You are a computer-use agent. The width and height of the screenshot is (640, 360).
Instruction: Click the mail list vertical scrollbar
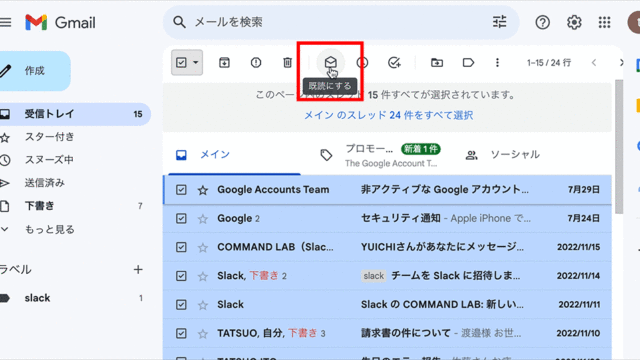click(x=619, y=147)
